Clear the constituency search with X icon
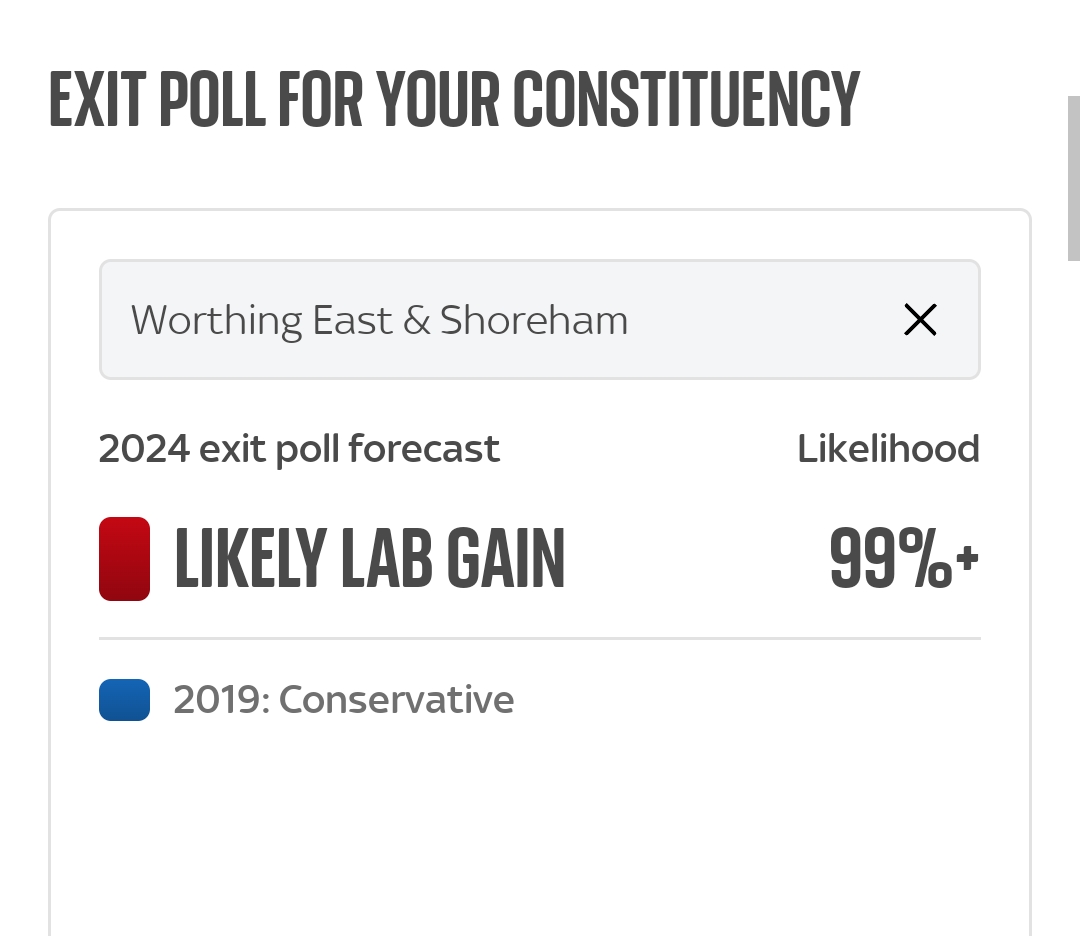 tap(920, 320)
